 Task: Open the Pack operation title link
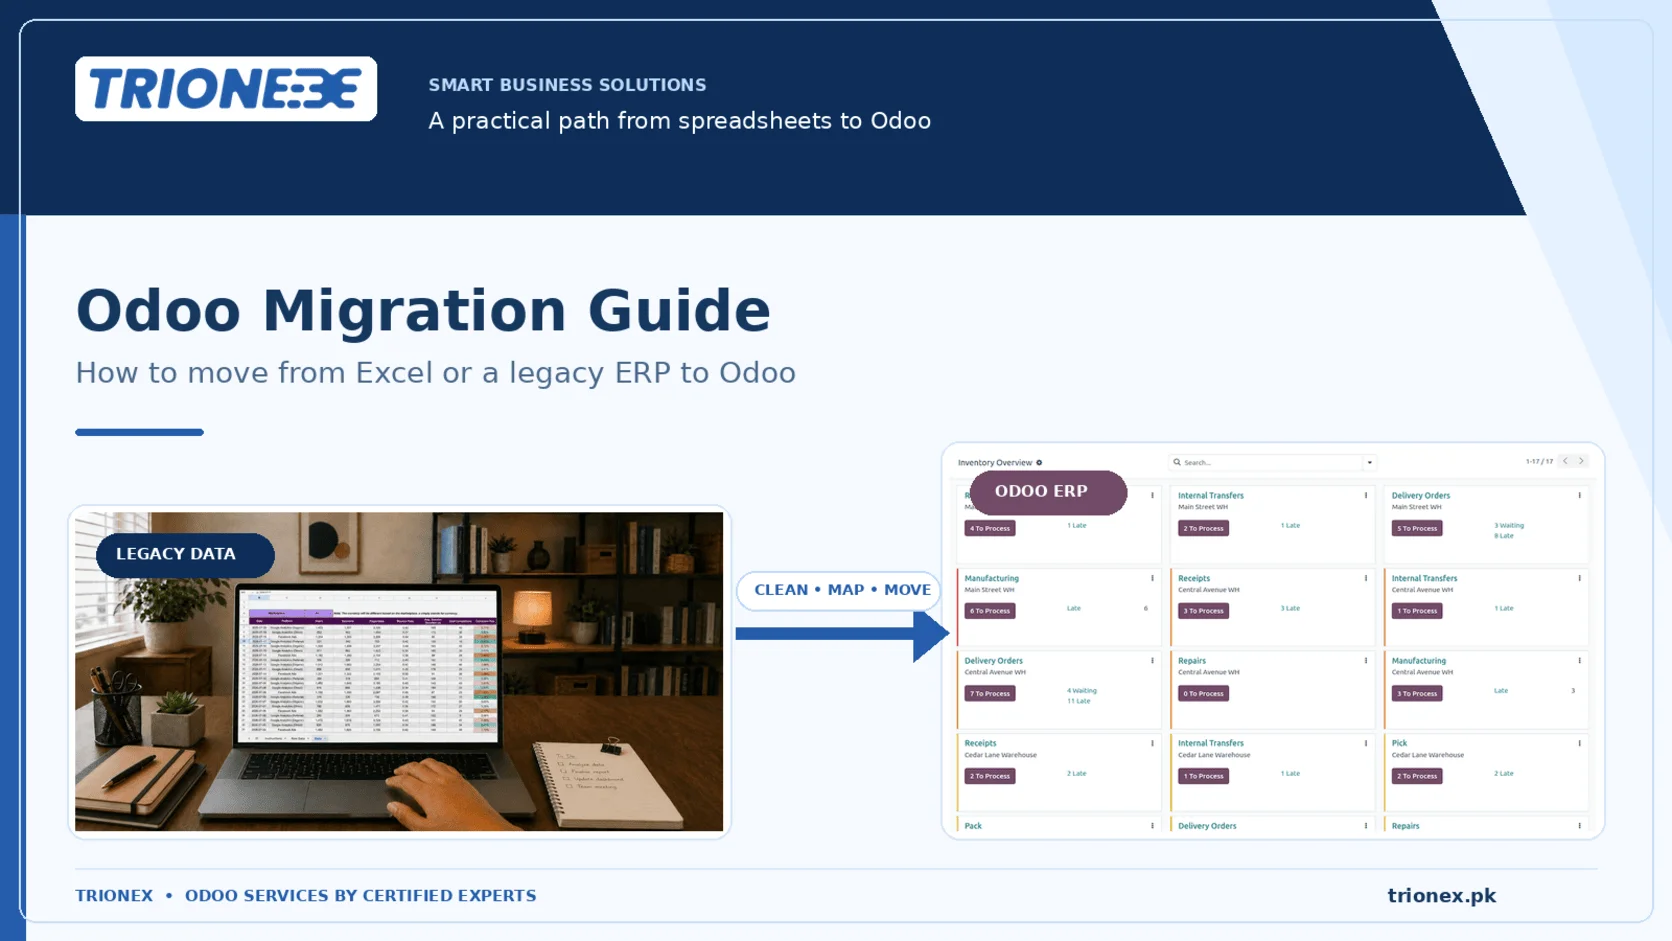[973, 826]
